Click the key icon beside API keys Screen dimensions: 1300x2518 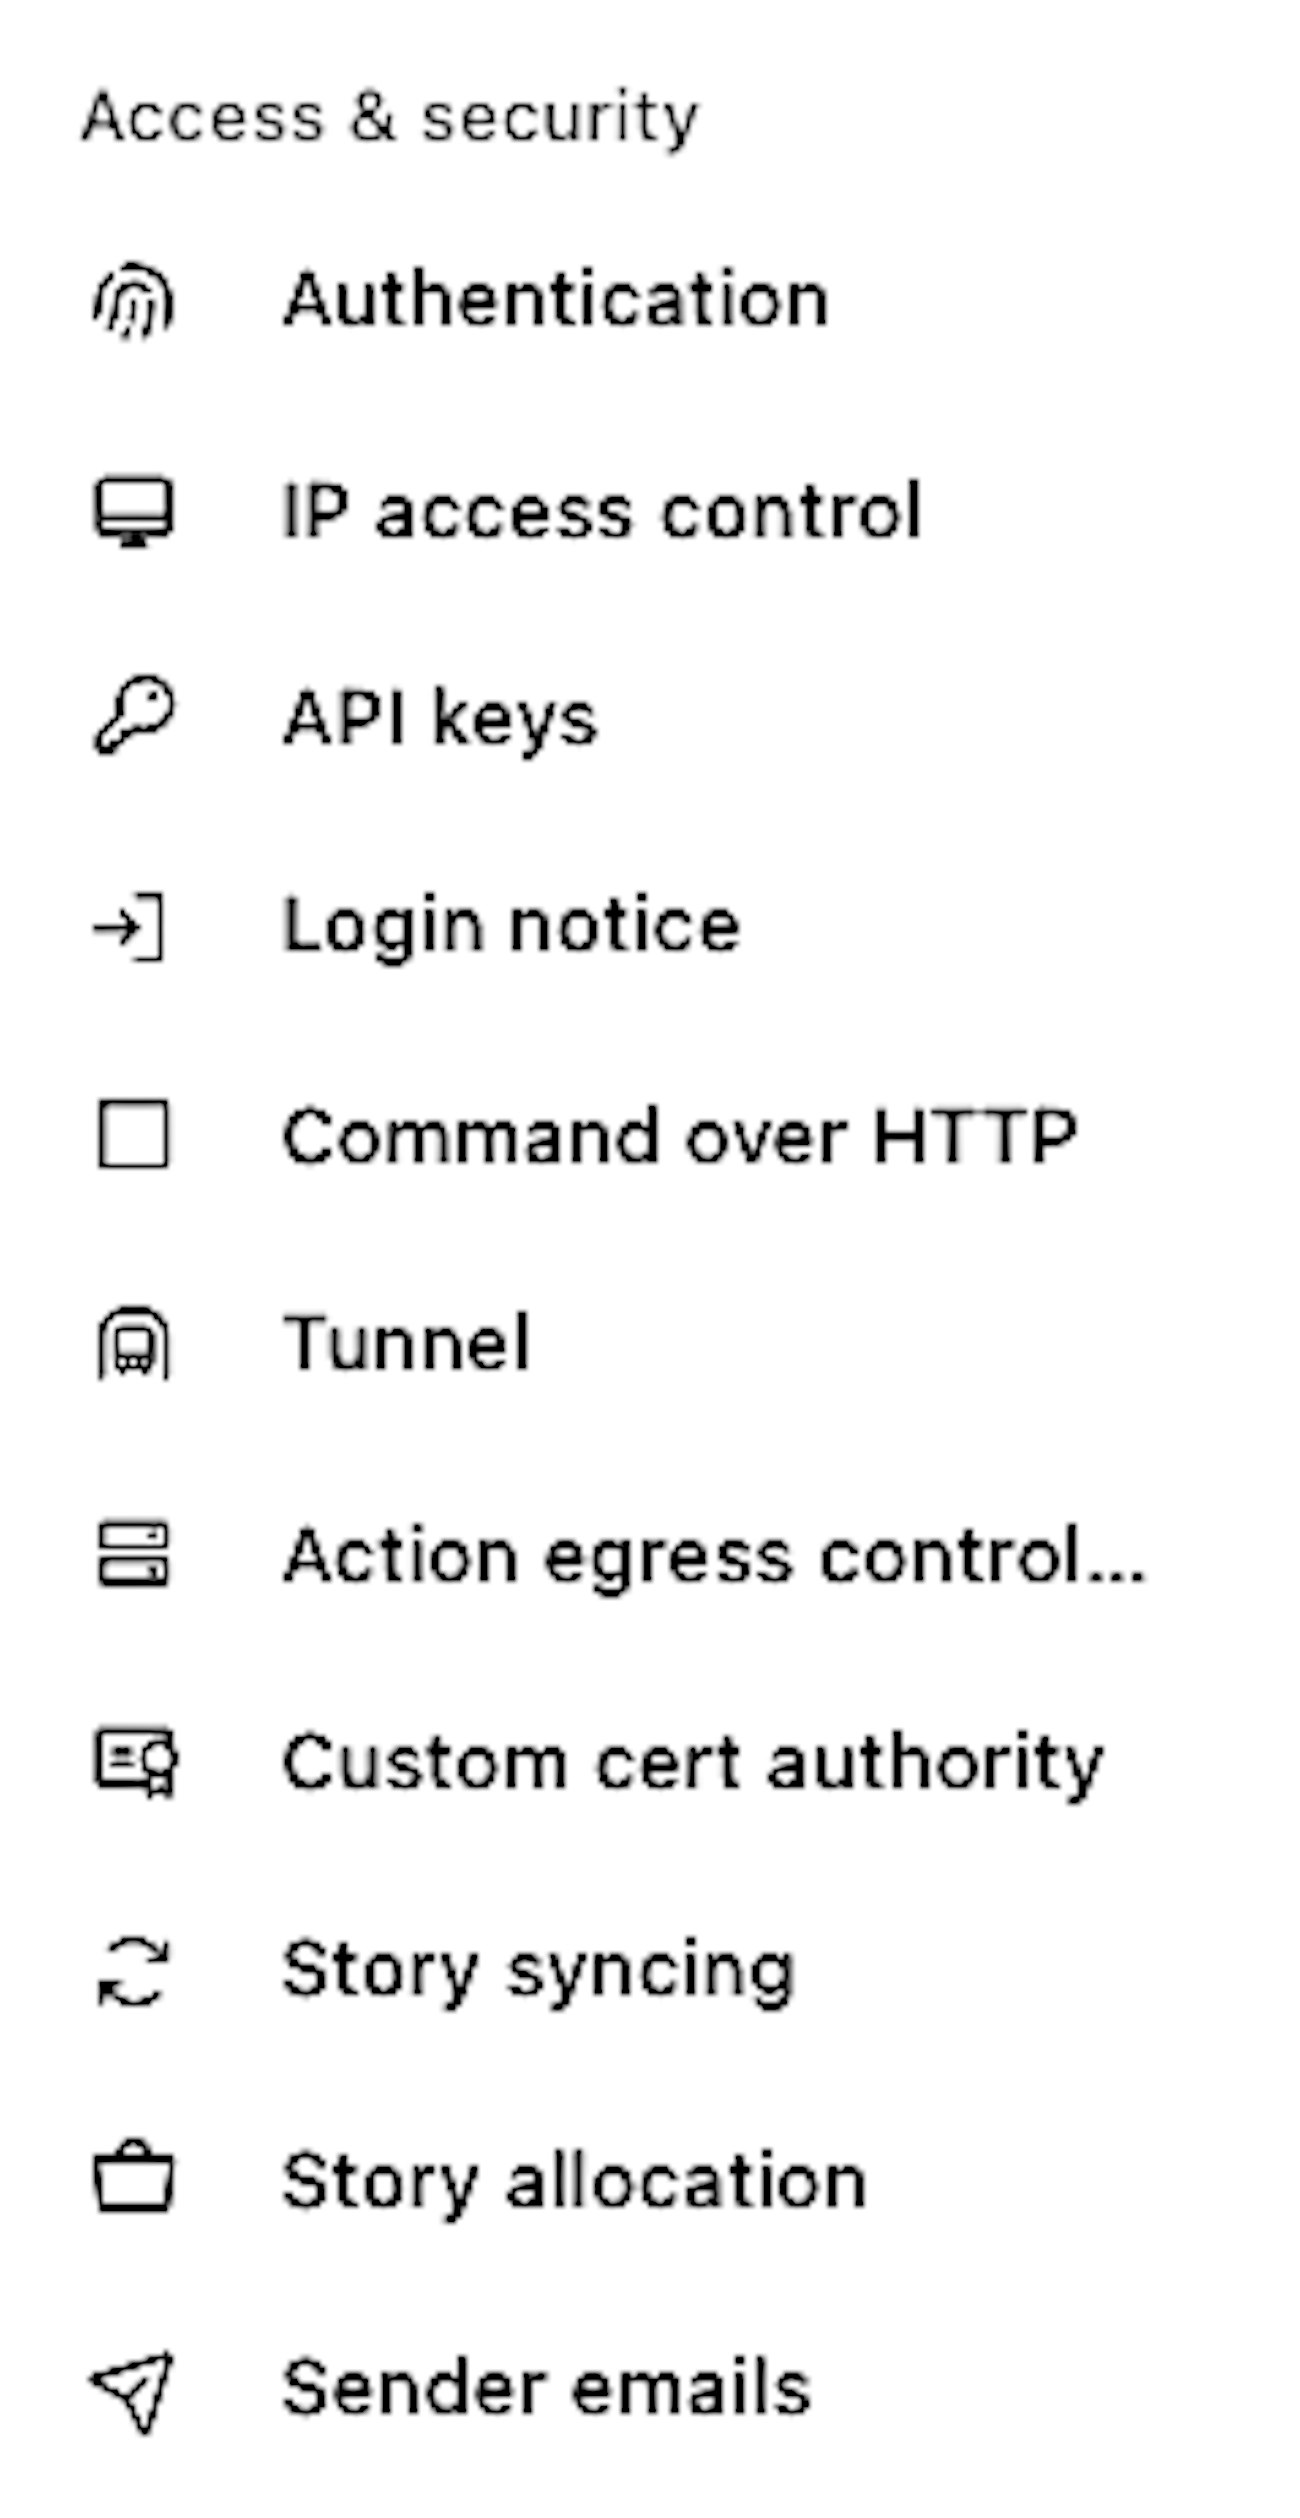(134, 717)
